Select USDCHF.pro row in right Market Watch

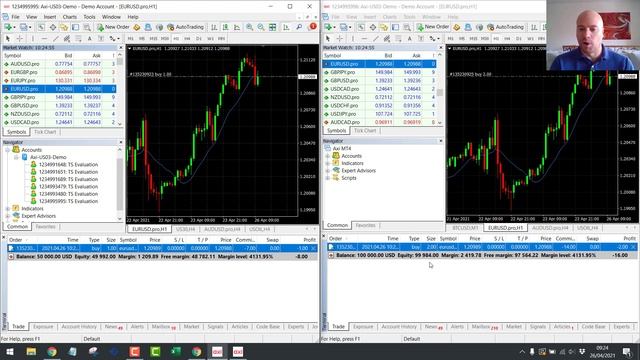pos(379,105)
